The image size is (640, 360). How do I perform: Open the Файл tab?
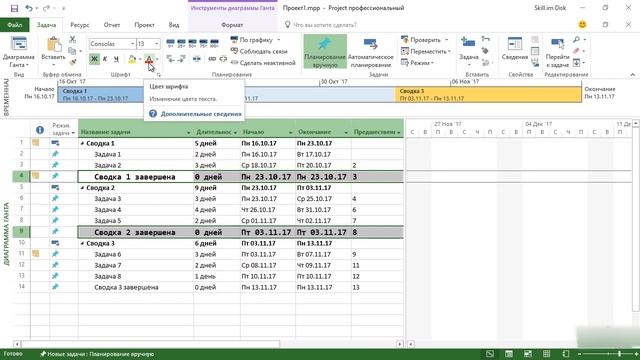tap(14, 25)
